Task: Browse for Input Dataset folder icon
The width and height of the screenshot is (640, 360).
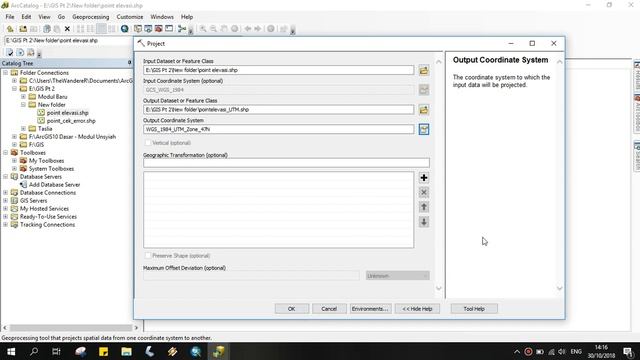Action: 424,70
